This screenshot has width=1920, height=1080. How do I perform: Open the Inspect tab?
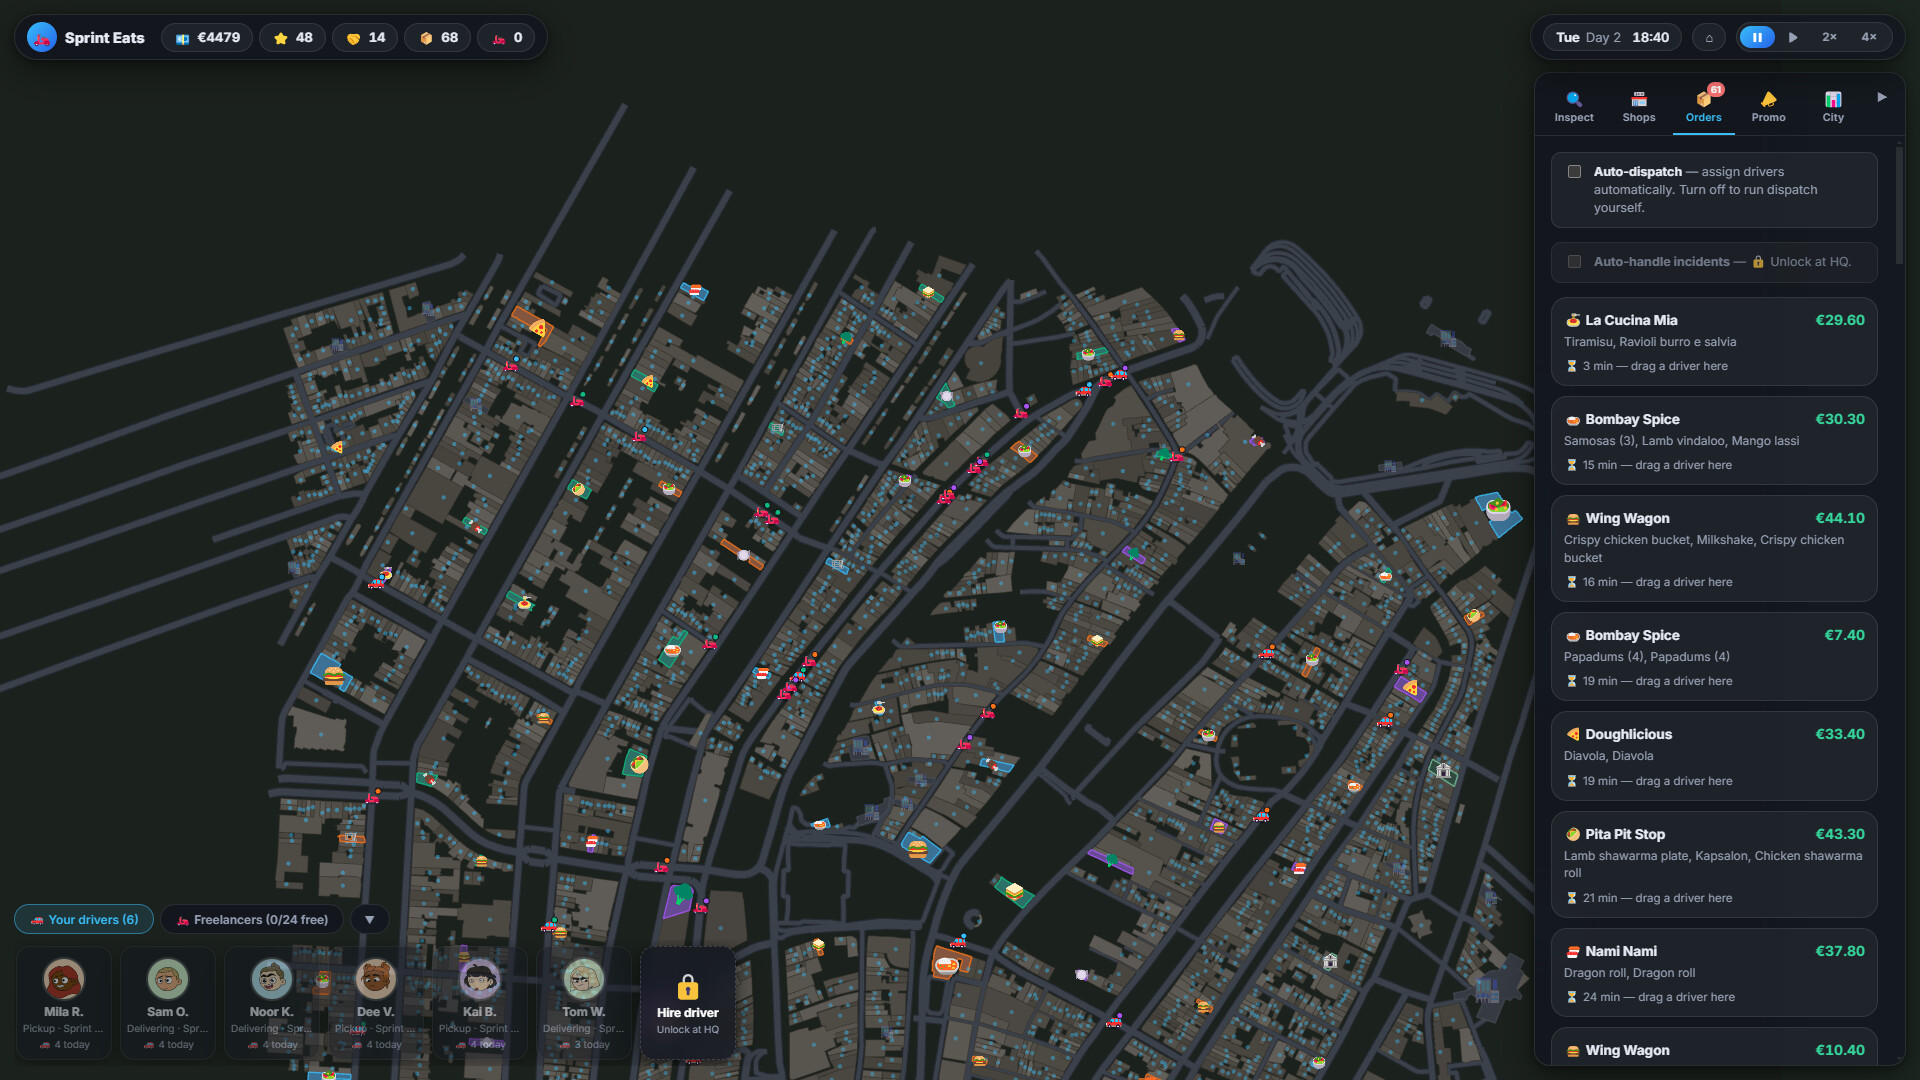tap(1574, 107)
